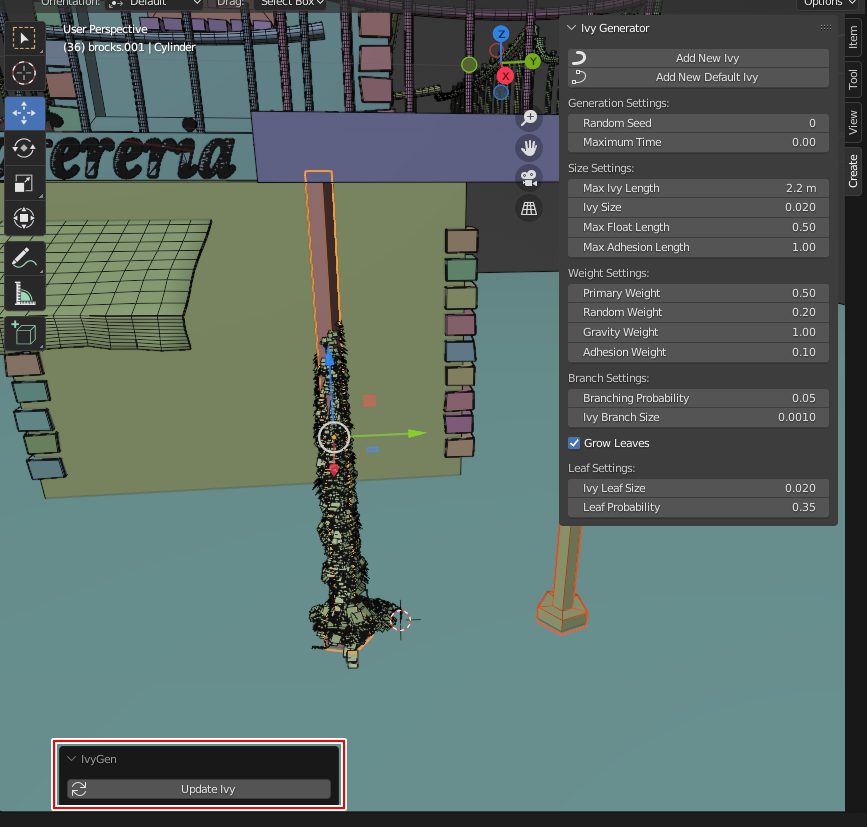
Task: Collapse the IvyGen operator panel
Action: pos(72,759)
